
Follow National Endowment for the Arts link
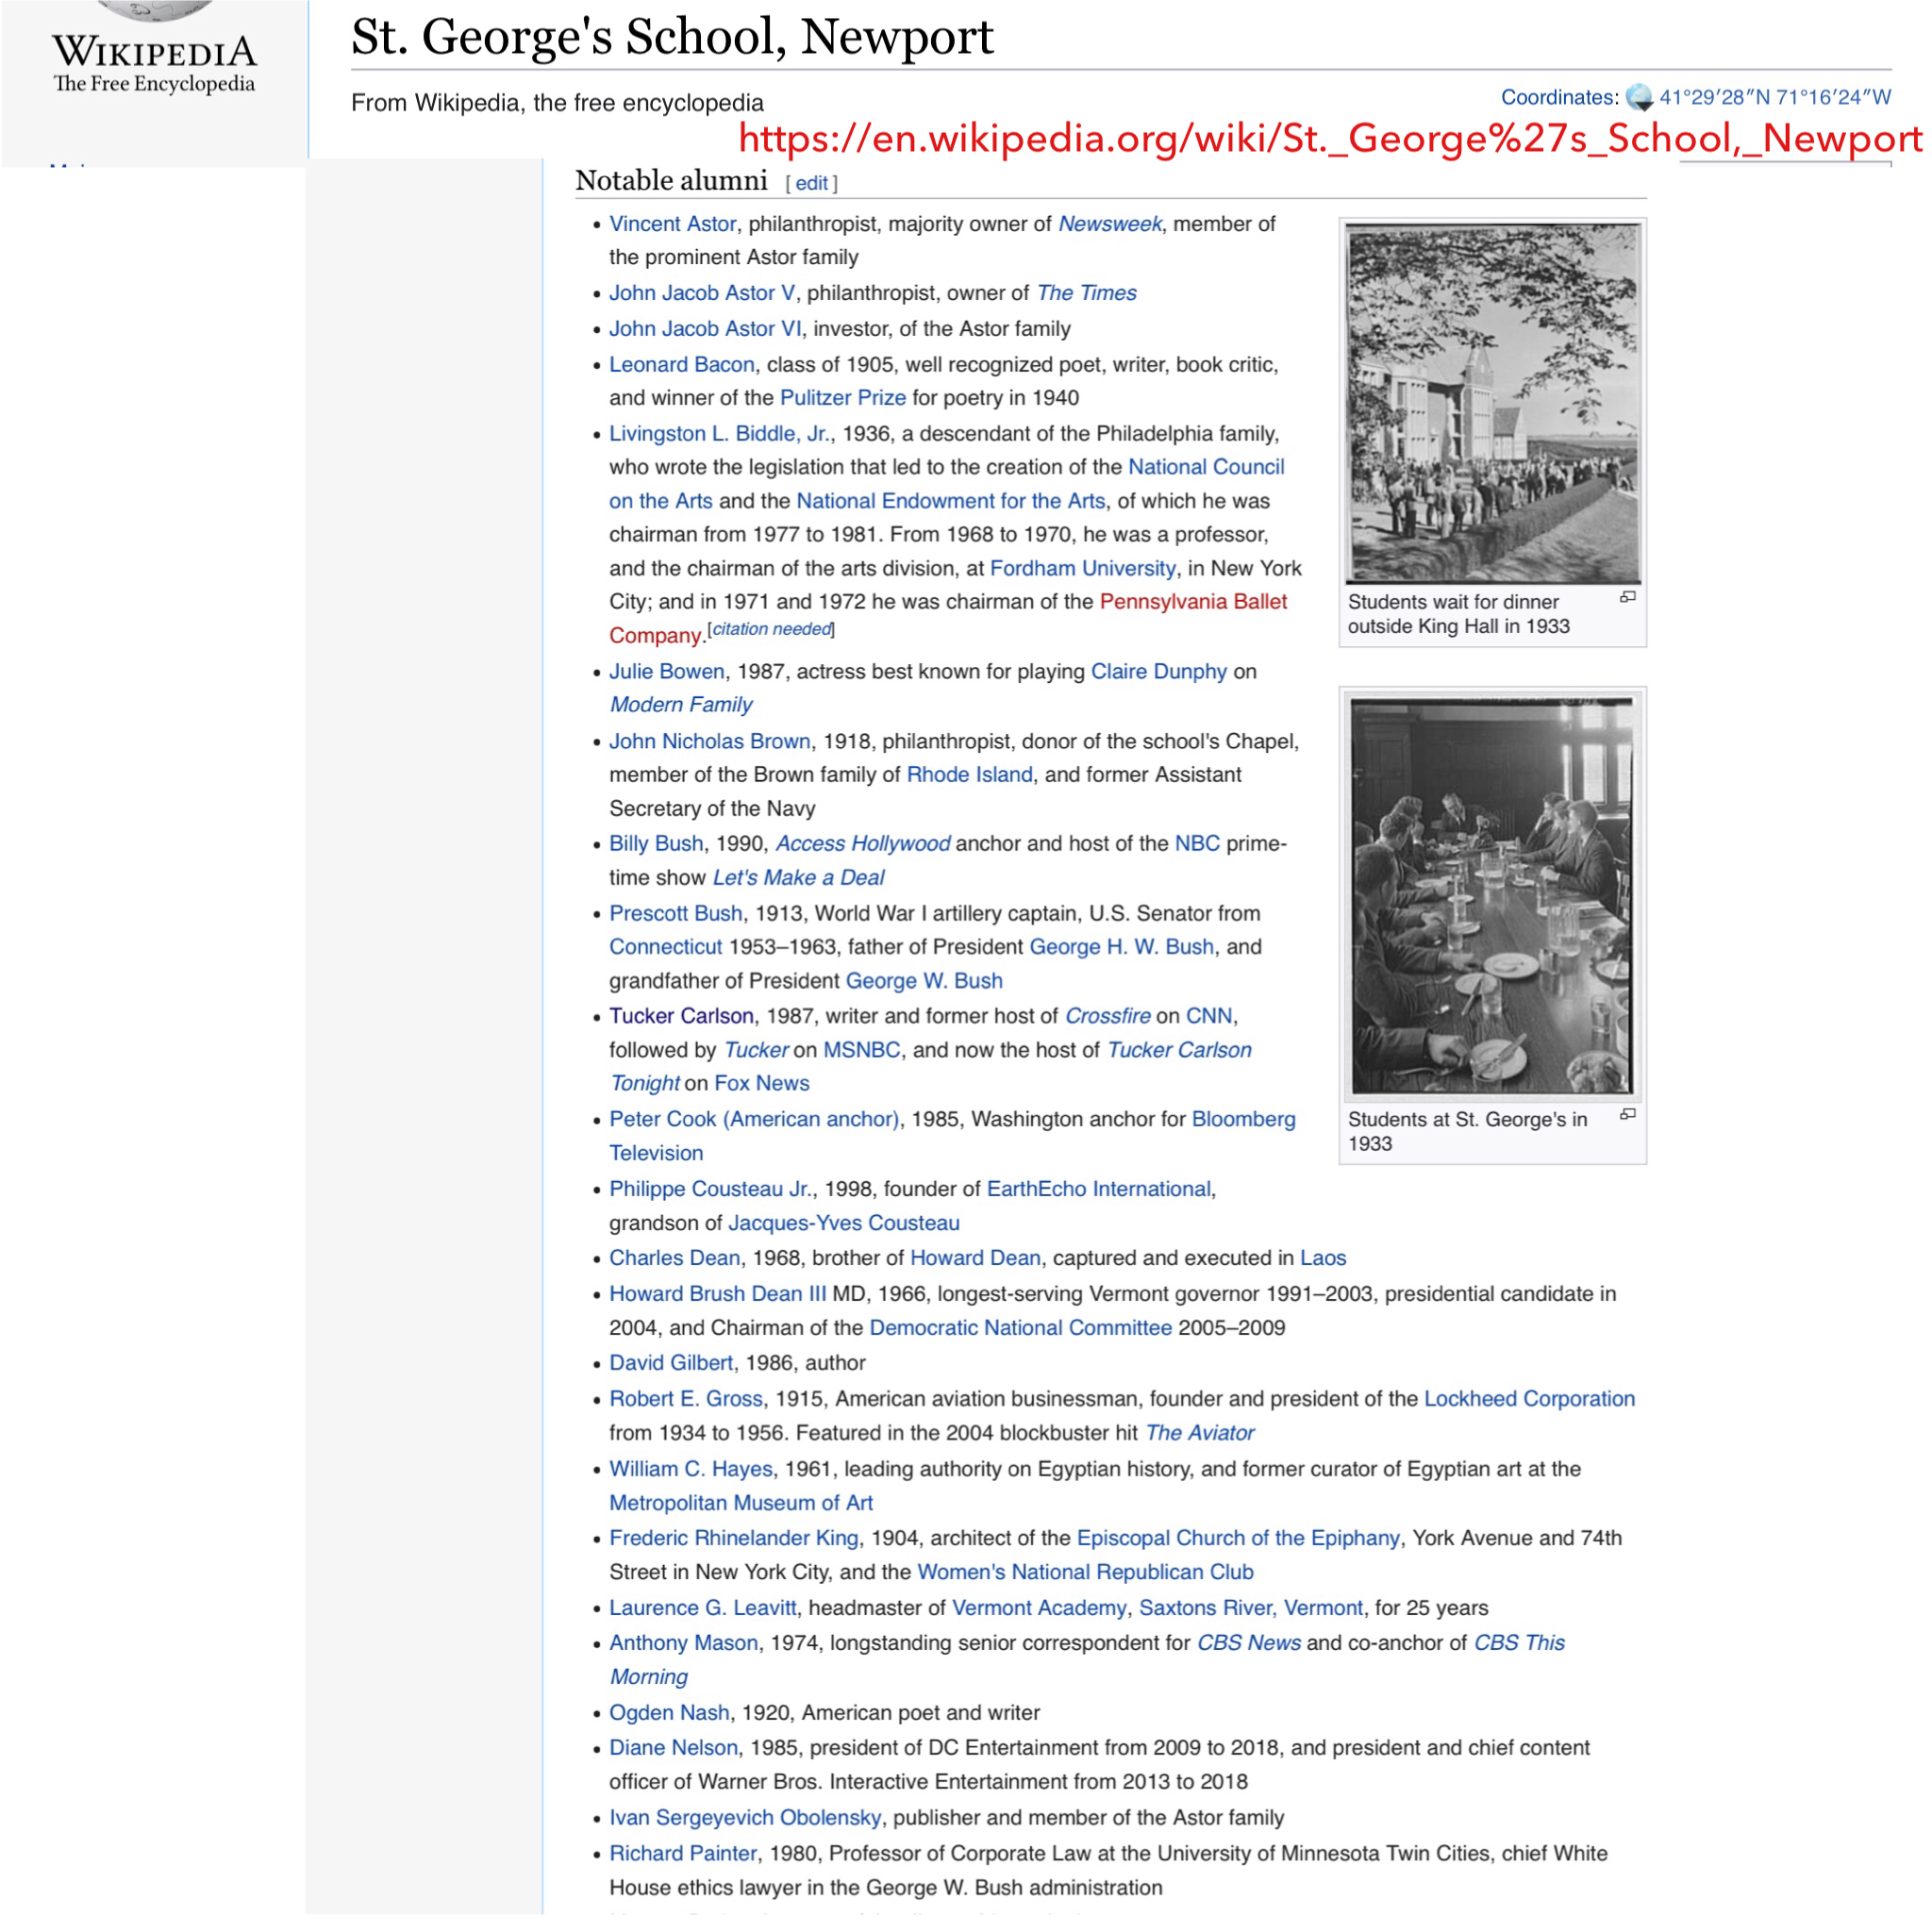click(951, 501)
